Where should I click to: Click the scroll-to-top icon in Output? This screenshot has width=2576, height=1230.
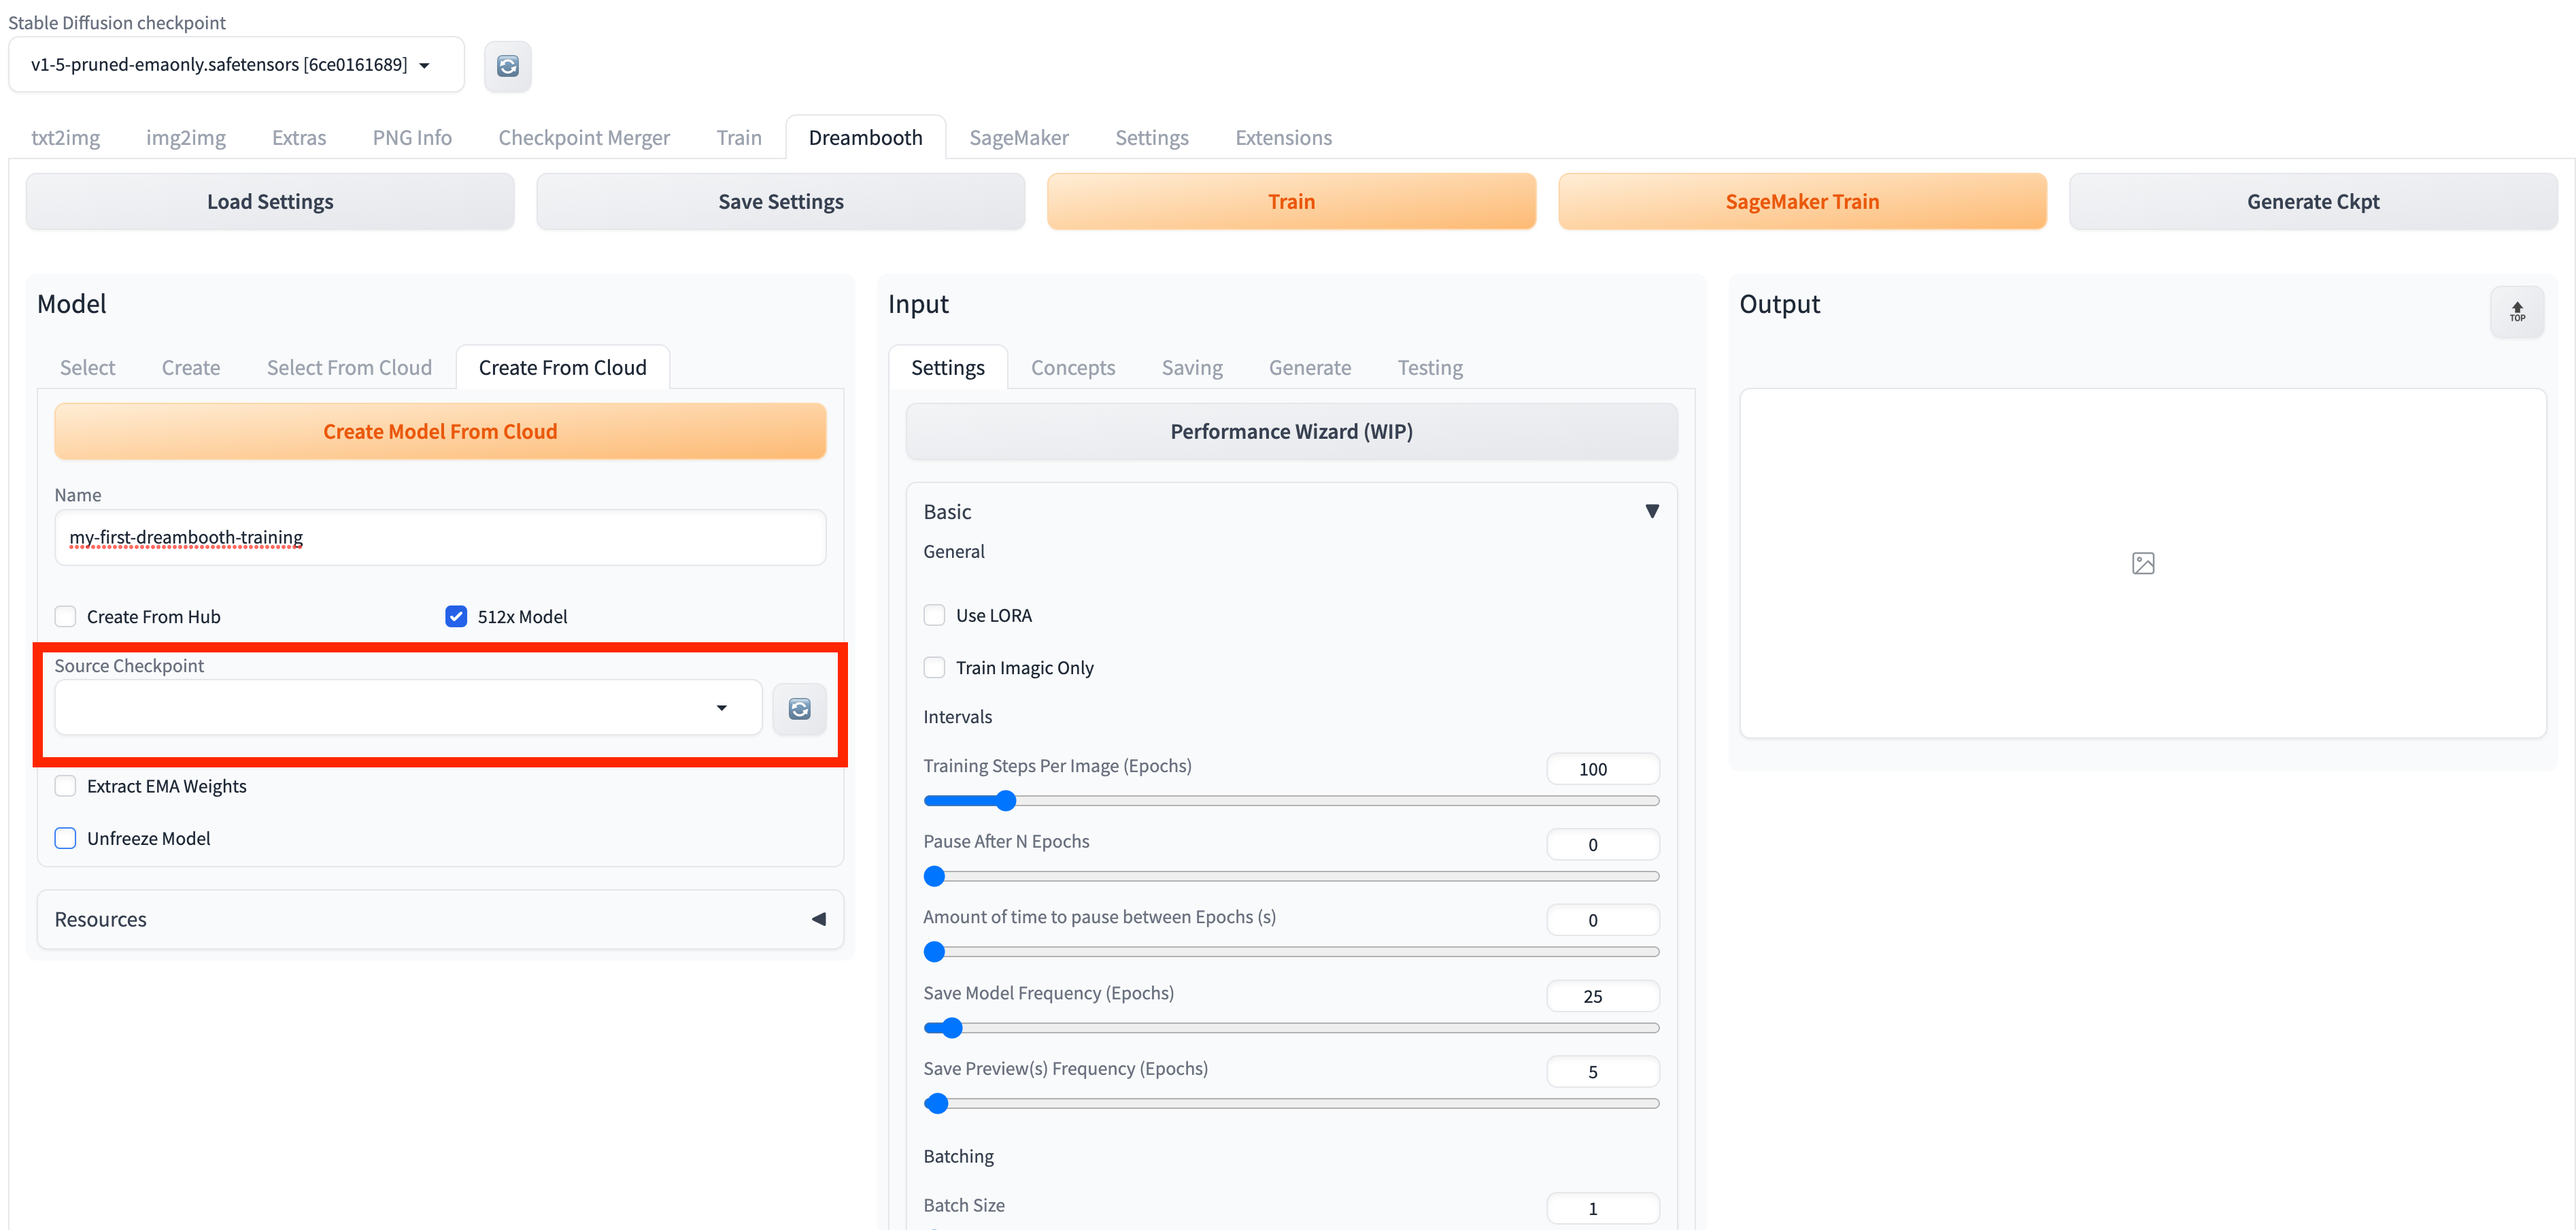click(x=2516, y=312)
